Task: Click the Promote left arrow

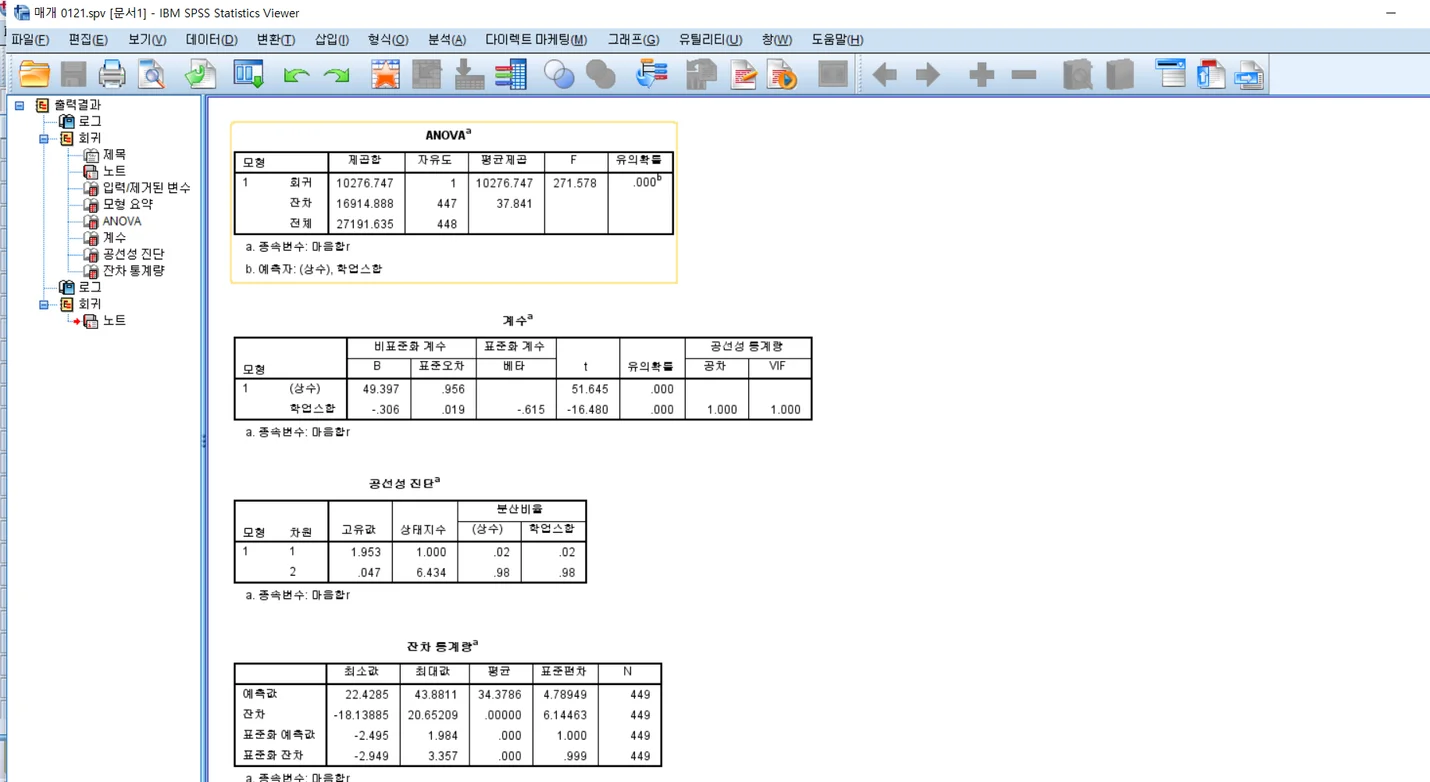Action: click(884, 75)
